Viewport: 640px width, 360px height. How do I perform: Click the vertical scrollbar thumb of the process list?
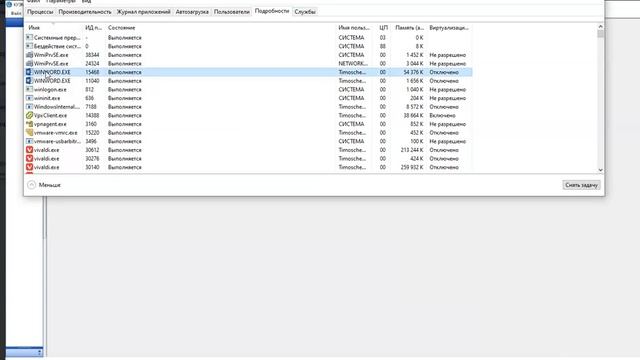(600, 34)
